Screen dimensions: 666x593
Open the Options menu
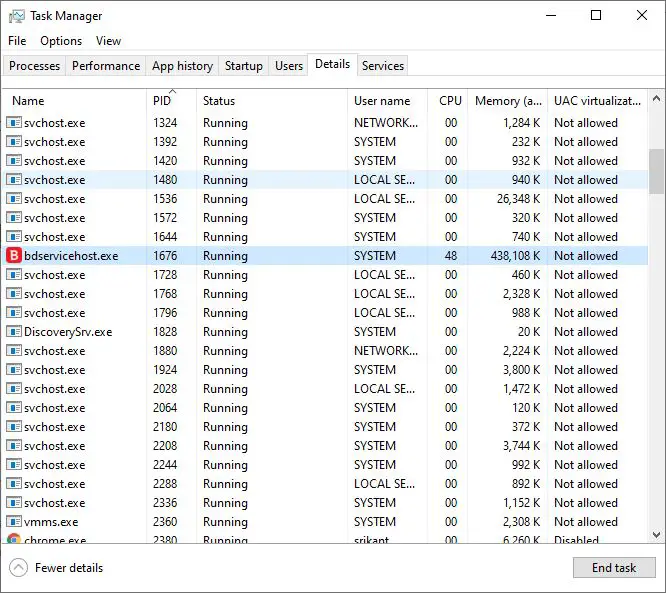coord(61,41)
